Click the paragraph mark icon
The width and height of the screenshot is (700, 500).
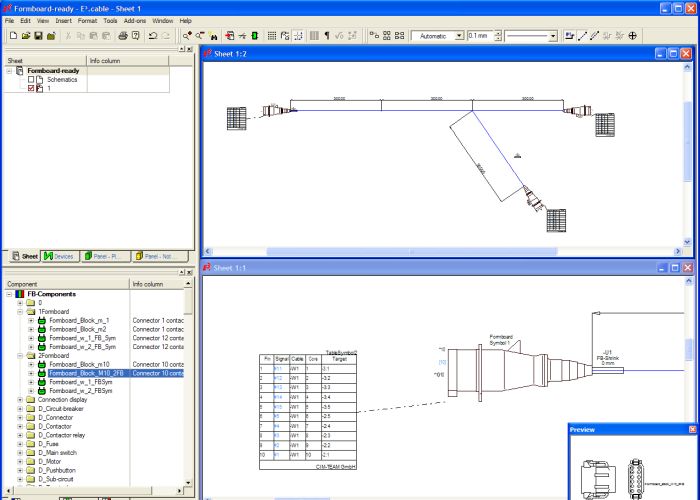click(326, 35)
